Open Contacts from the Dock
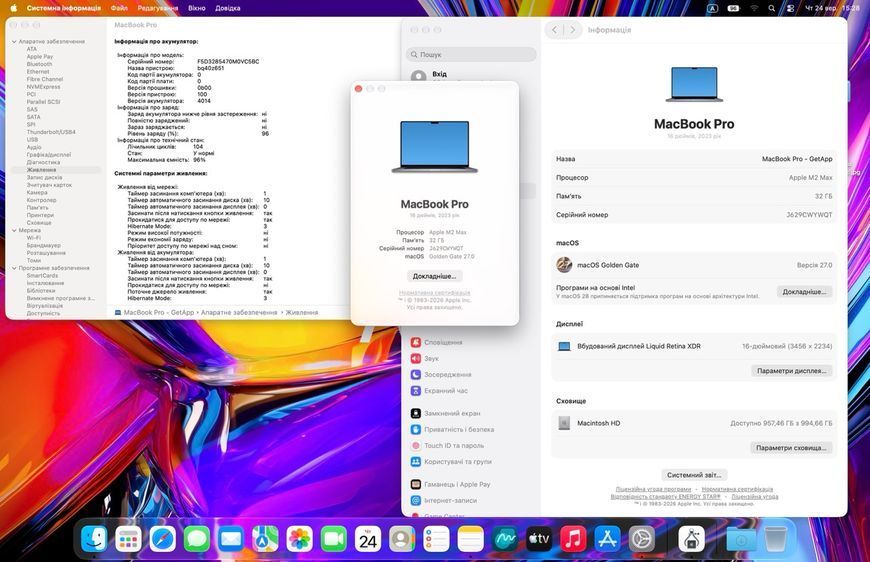 pos(402,539)
